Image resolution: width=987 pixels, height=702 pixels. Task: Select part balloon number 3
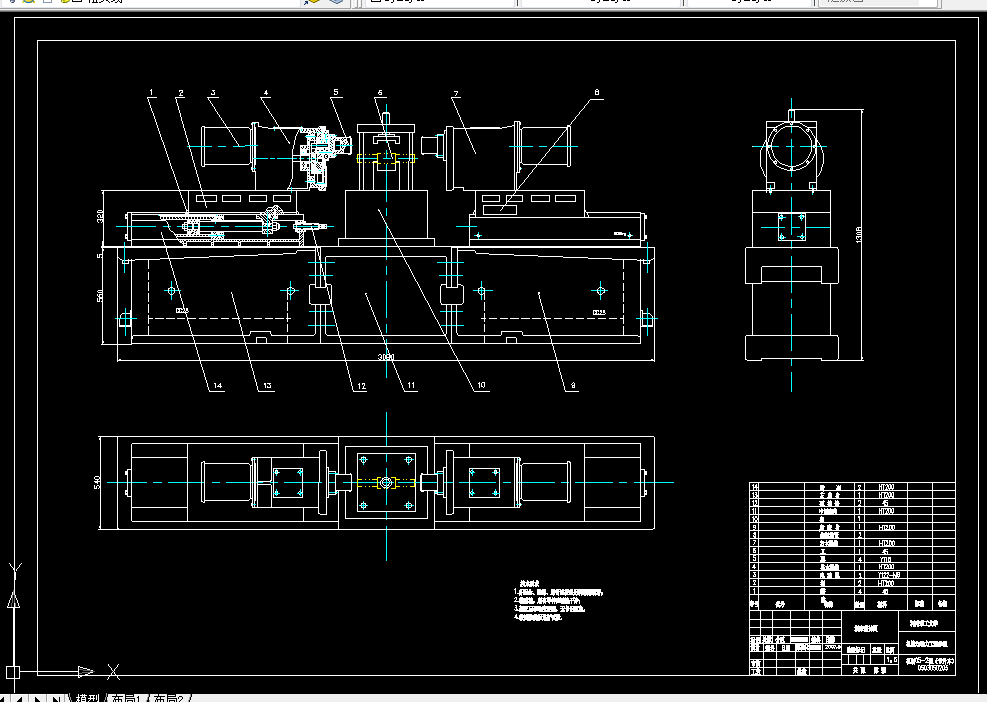(x=213, y=93)
